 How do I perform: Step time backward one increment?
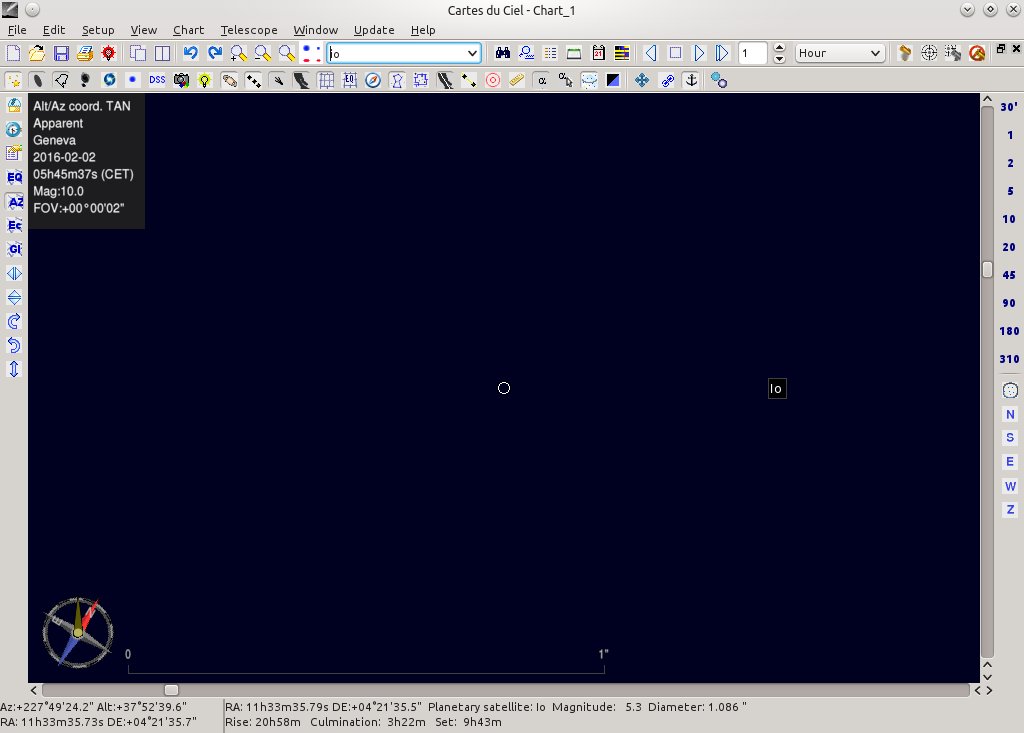coord(651,53)
